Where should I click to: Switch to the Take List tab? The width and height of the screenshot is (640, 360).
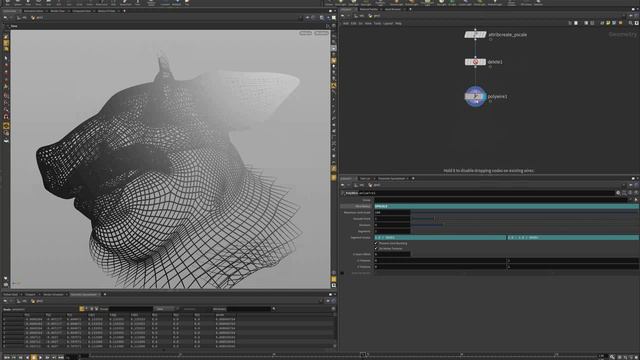click(365, 178)
